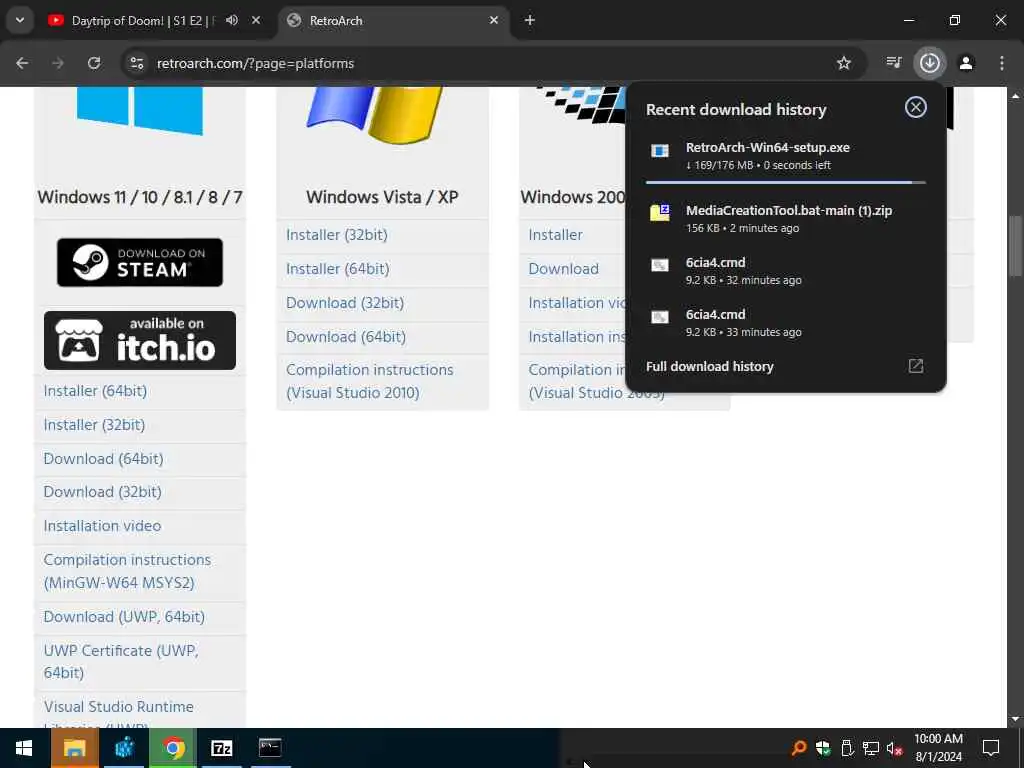The width and height of the screenshot is (1024, 768).
Task: Click Download (32bit) under Windows Vista / XP
Action: pyautogui.click(x=345, y=302)
